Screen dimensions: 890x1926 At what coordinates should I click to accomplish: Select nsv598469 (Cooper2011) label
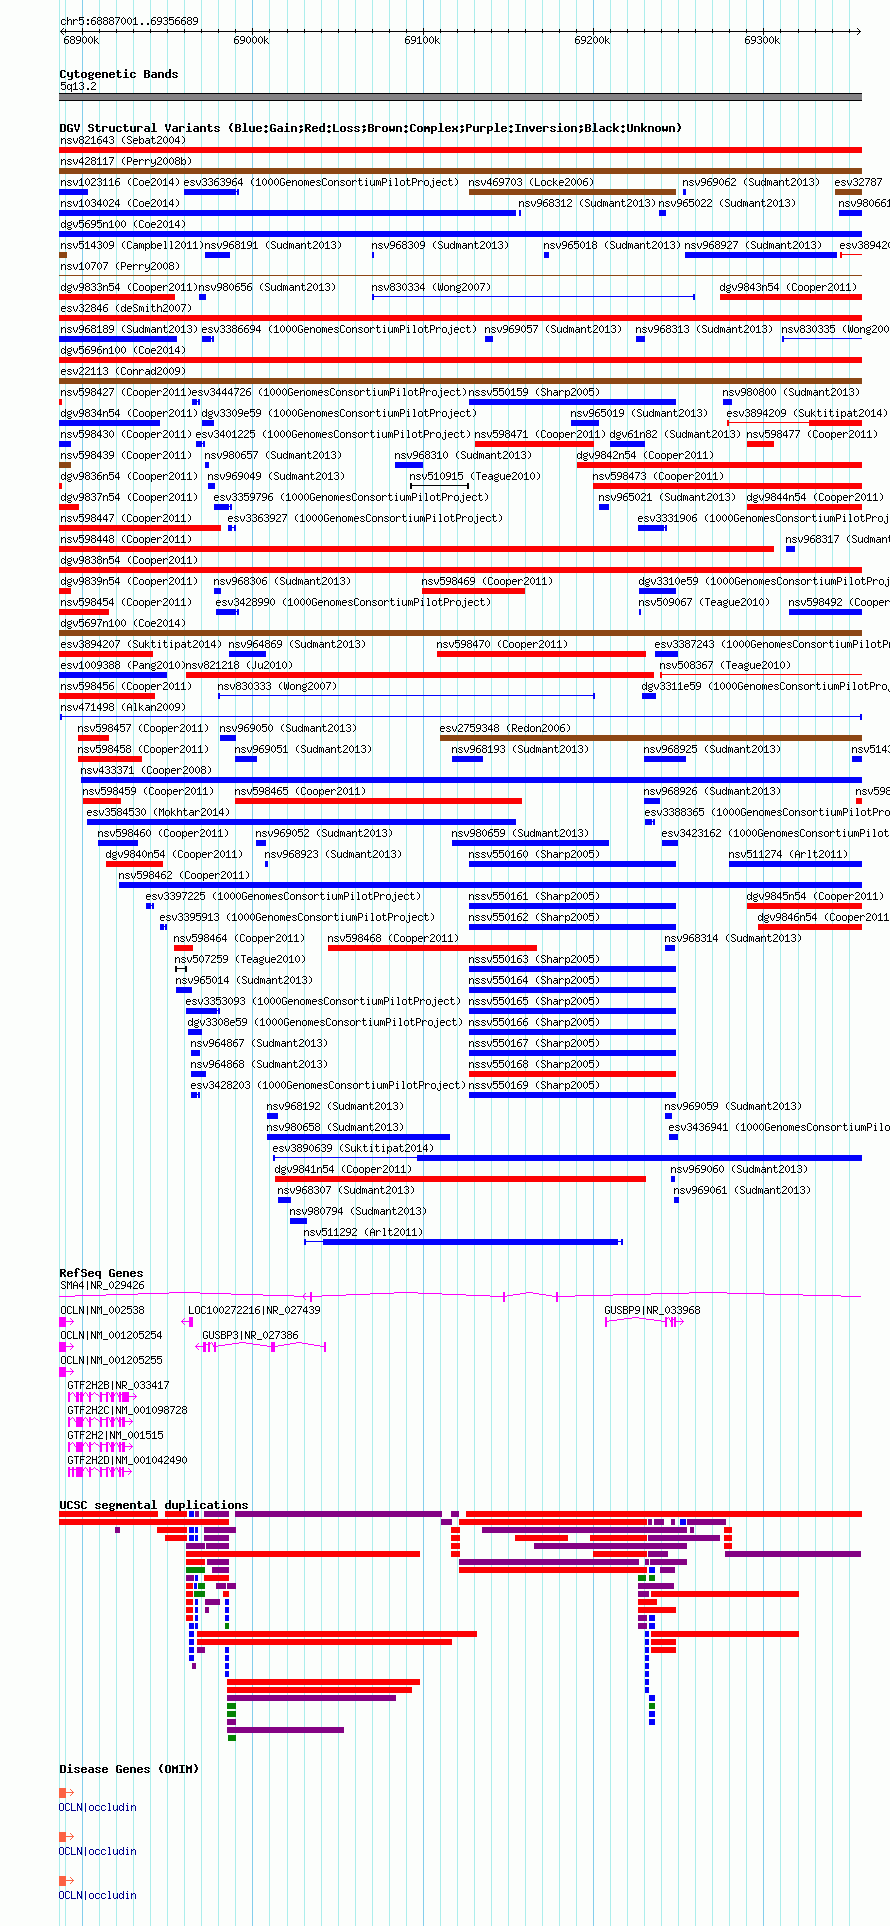[x=486, y=581]
